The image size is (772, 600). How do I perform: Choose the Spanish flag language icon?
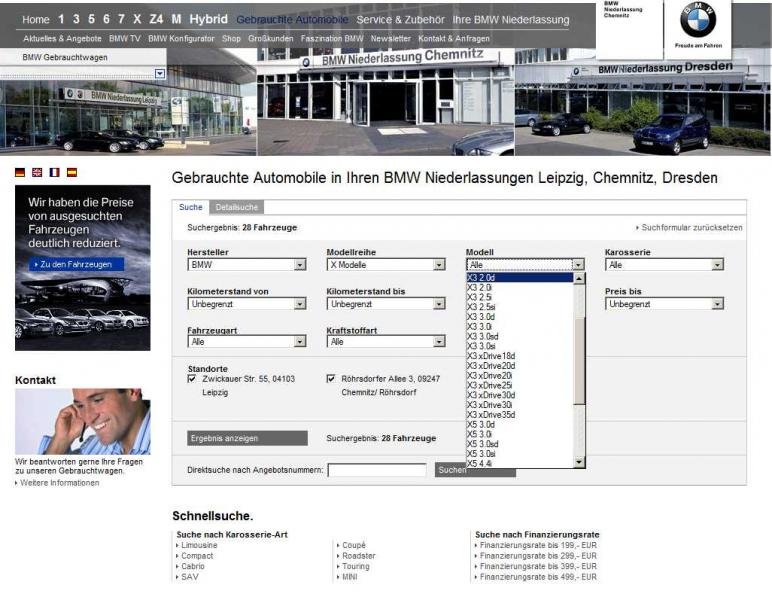pos(71,172)
